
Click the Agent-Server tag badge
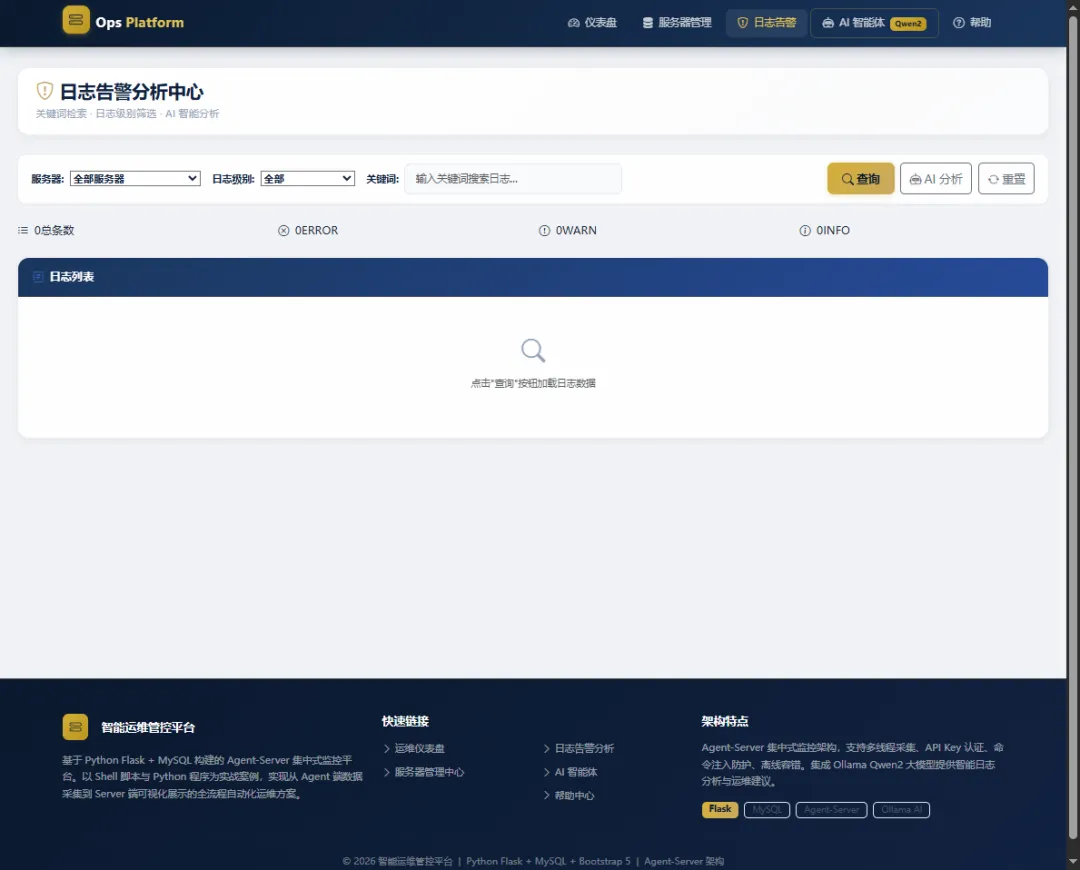831,809
